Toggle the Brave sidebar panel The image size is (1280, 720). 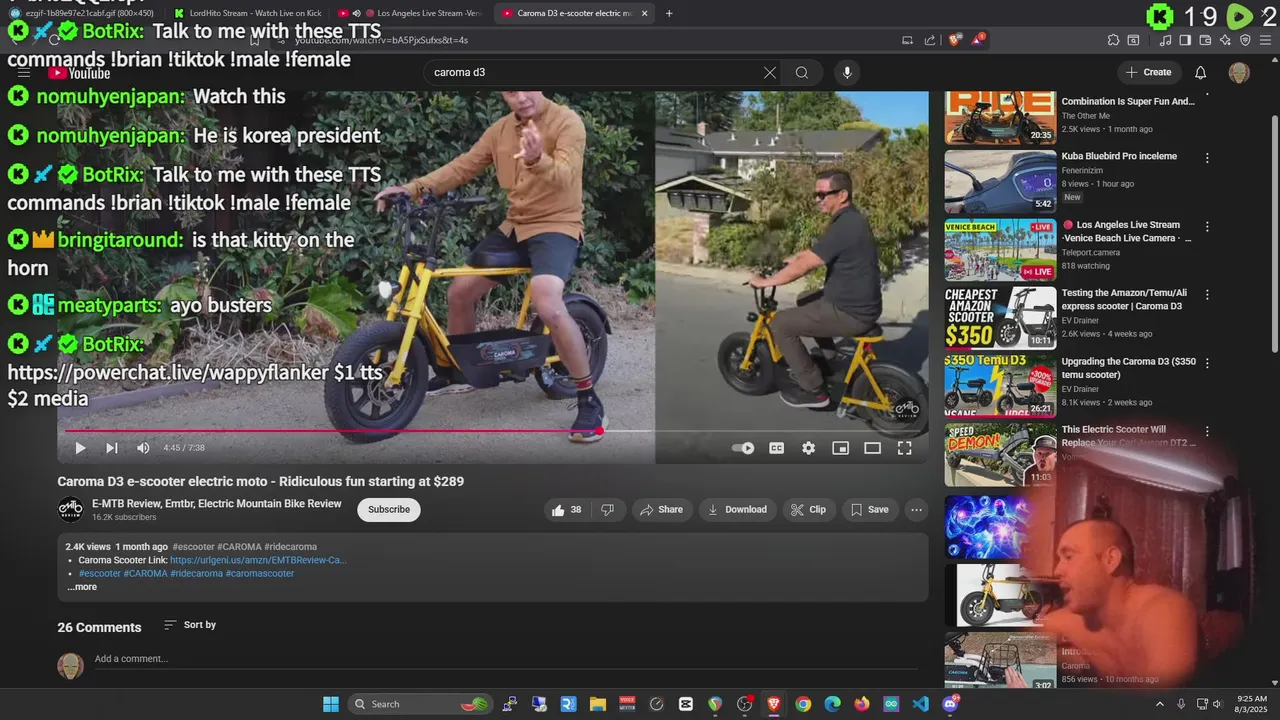[x=1185, y=40]
